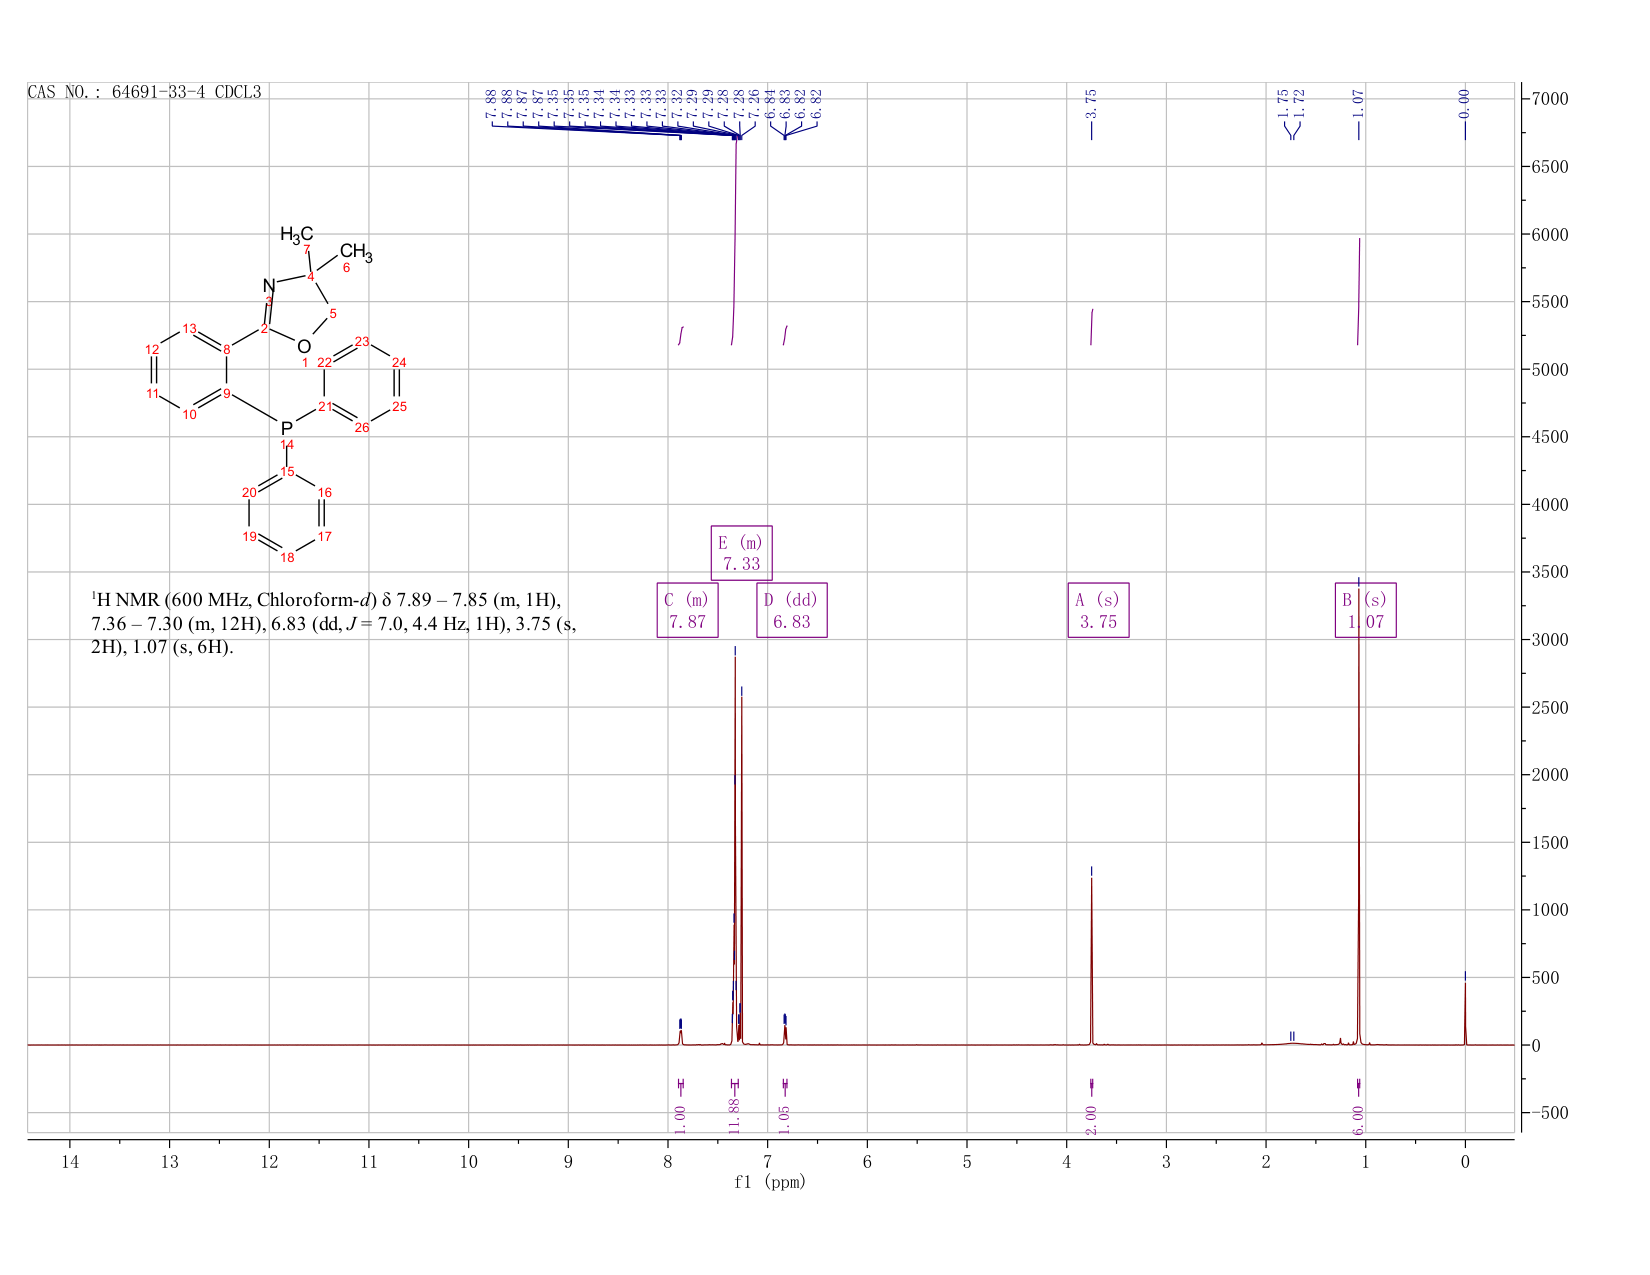Select the multiplet box labeled D (dd) 6.83
Screen dimensions: 1650x1275
tap(791, 610)
